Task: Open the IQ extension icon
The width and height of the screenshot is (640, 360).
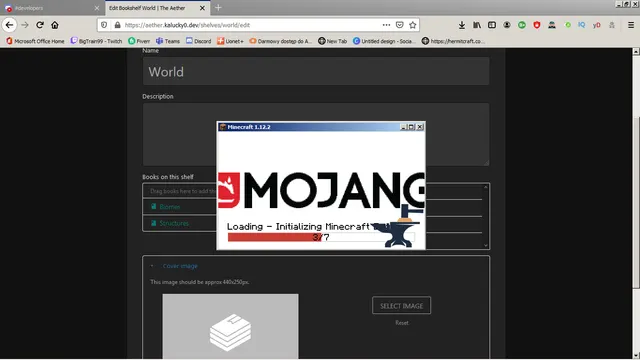Action: (x=582, y=25)
